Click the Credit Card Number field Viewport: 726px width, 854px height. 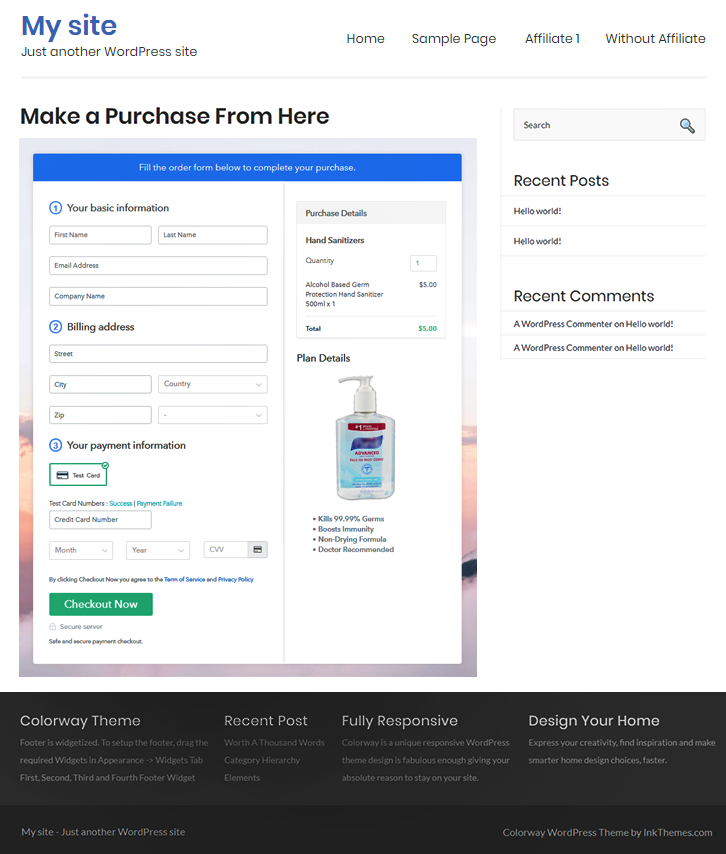click(x=100, y=520)
